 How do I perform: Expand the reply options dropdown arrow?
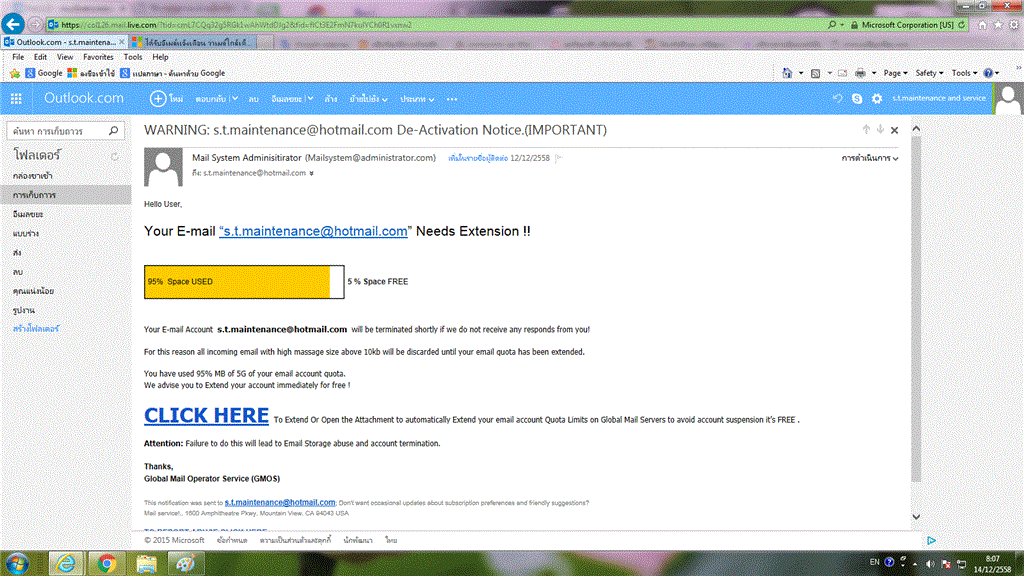pos(234,99)
